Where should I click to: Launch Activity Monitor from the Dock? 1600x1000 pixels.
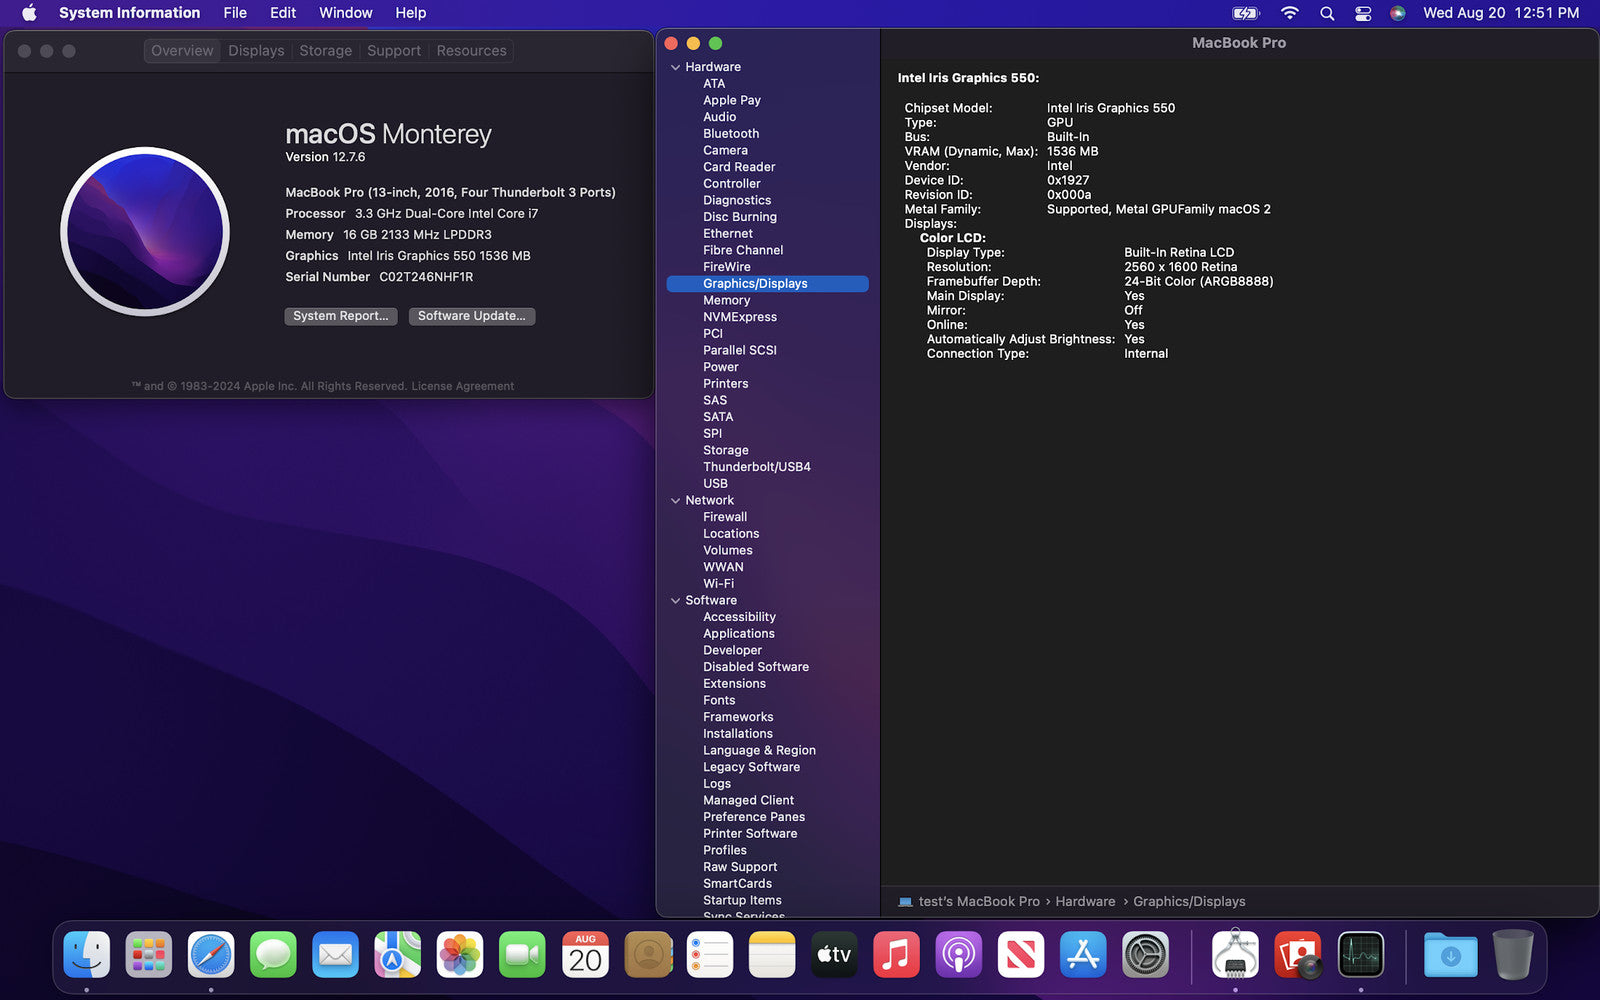(1360, 954)
